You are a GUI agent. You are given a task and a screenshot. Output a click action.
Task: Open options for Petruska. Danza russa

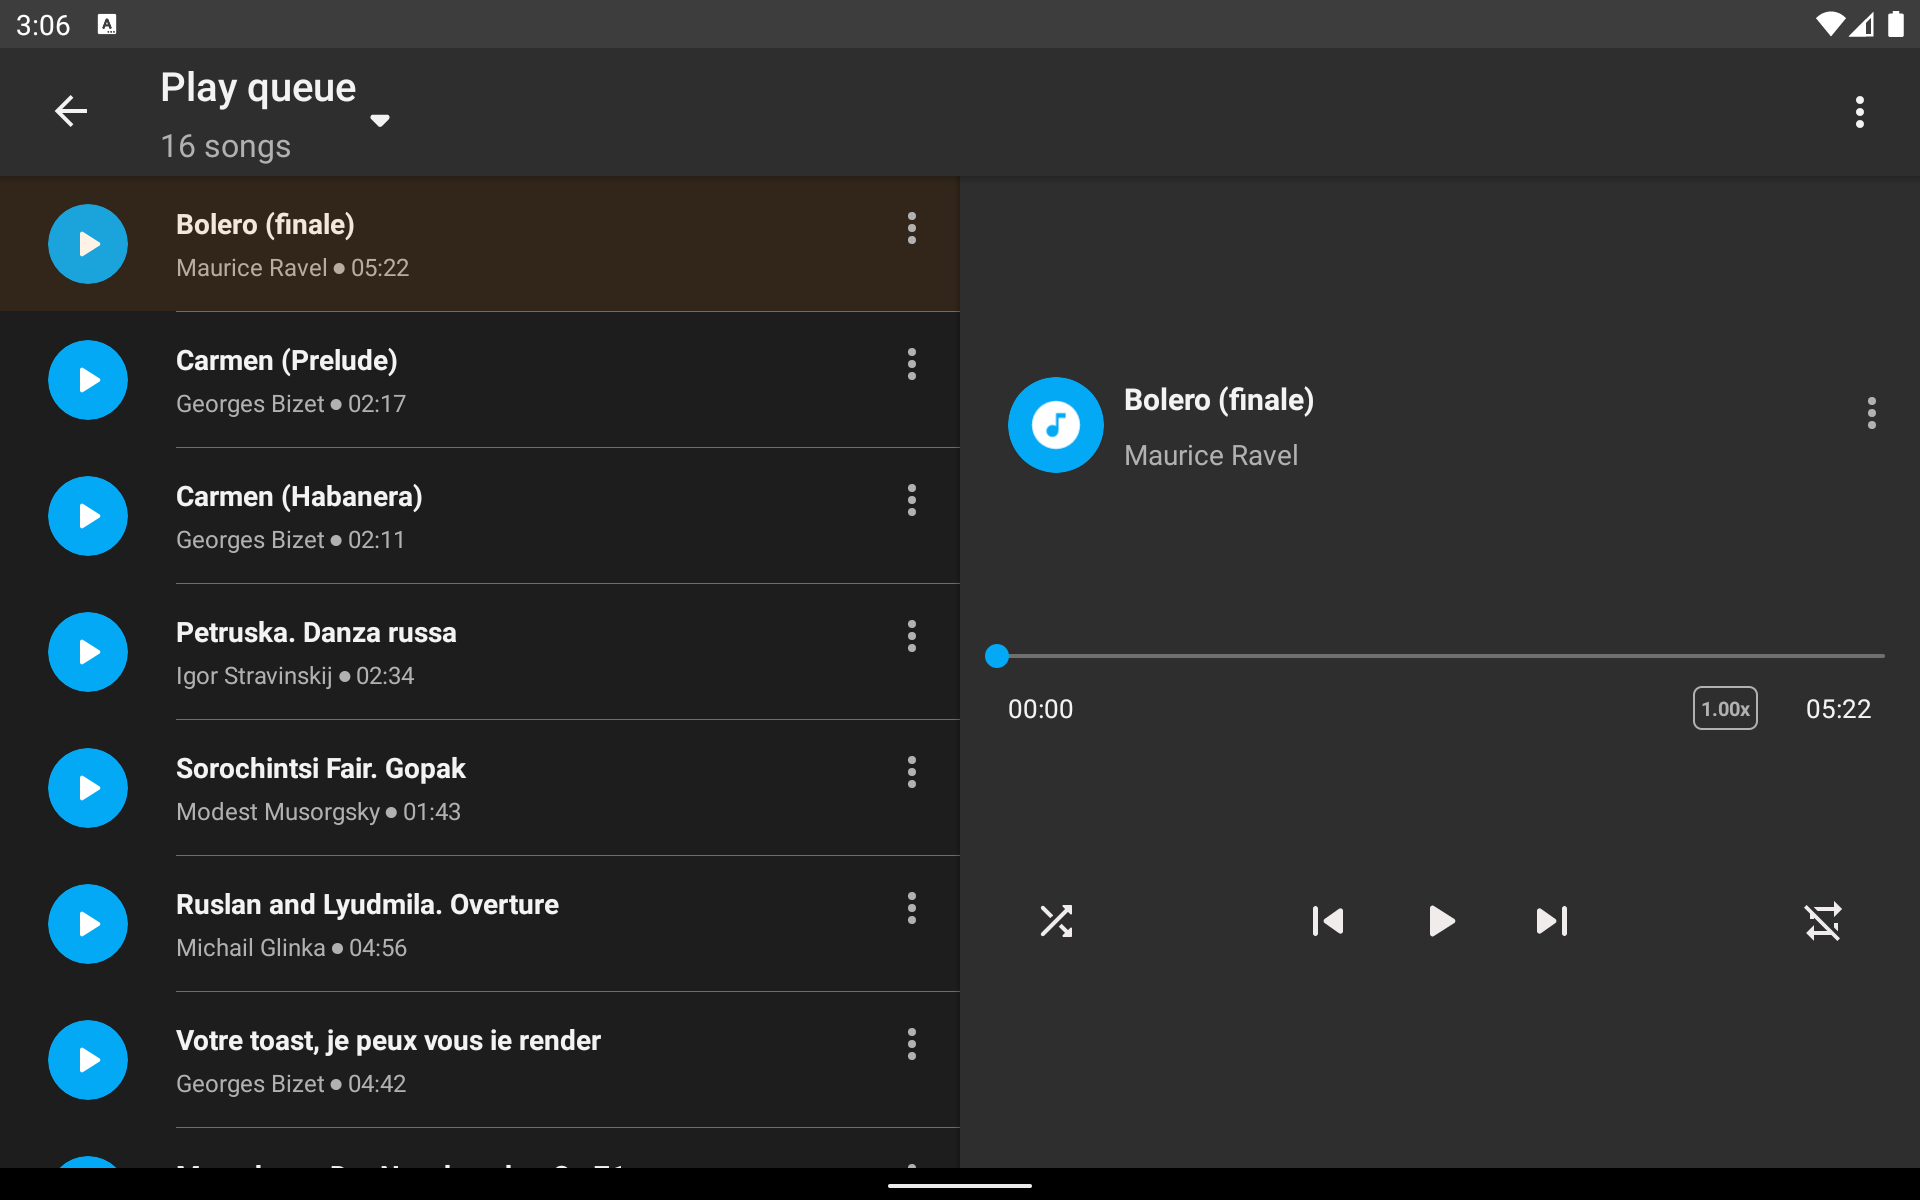pos(911,636)
